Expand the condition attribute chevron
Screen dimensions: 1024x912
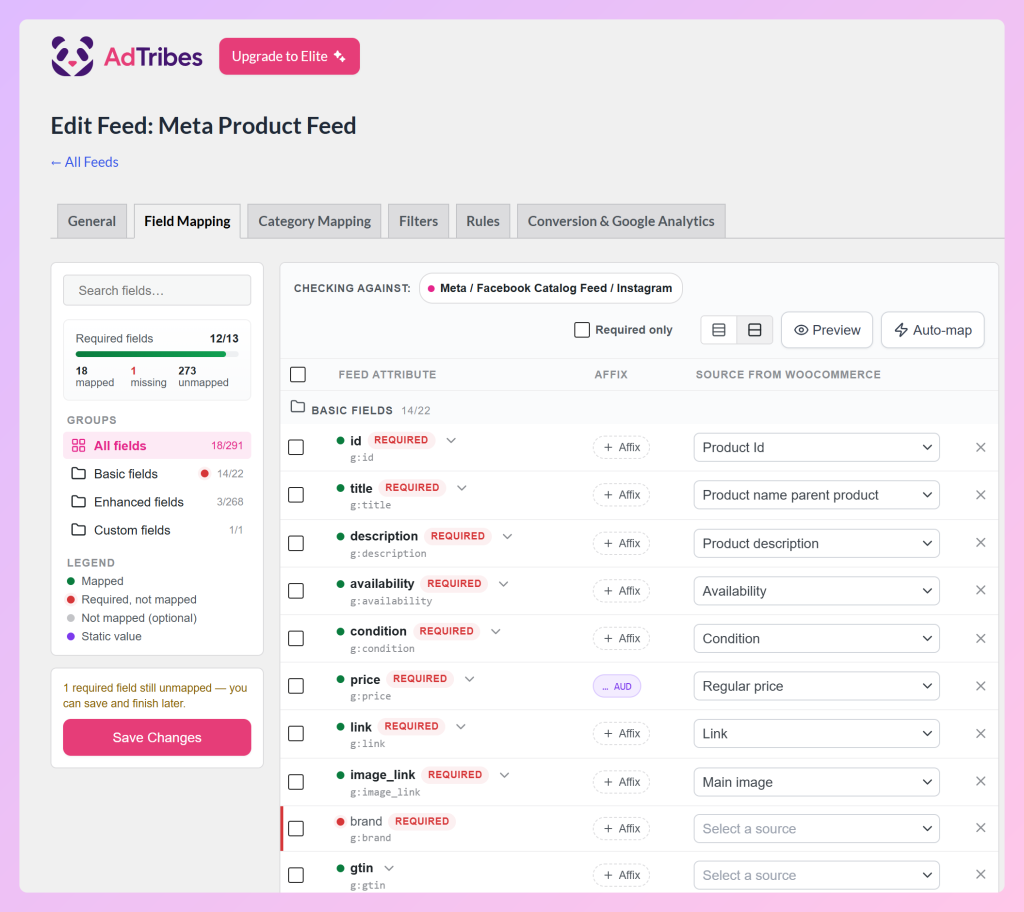pos(496,632)
